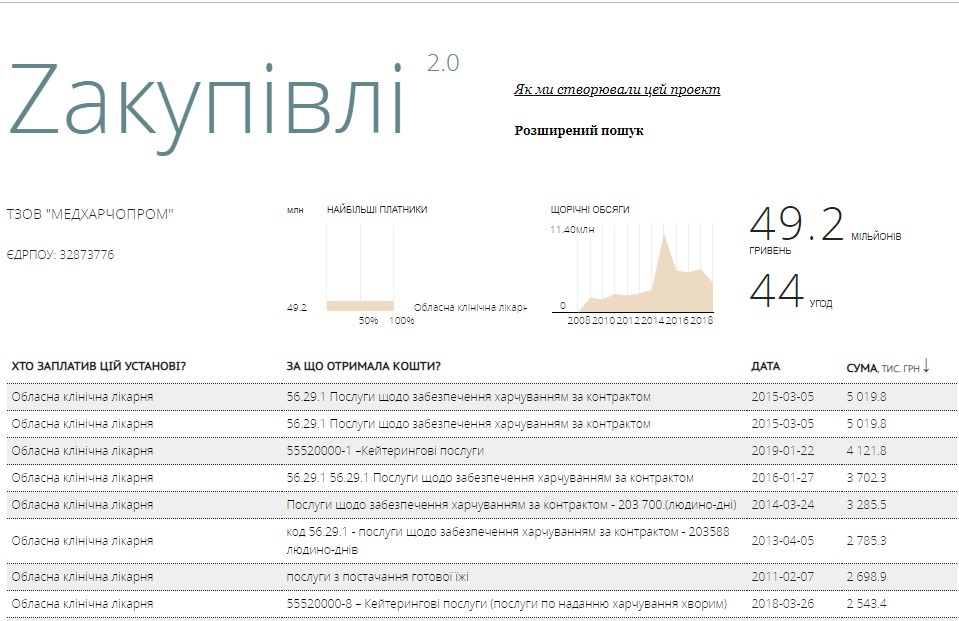Click the ТЗОВ "МЕДХАРЧОПРОМ" company name
The width and height of the screenshot is (959, 621).
(90, 215)
